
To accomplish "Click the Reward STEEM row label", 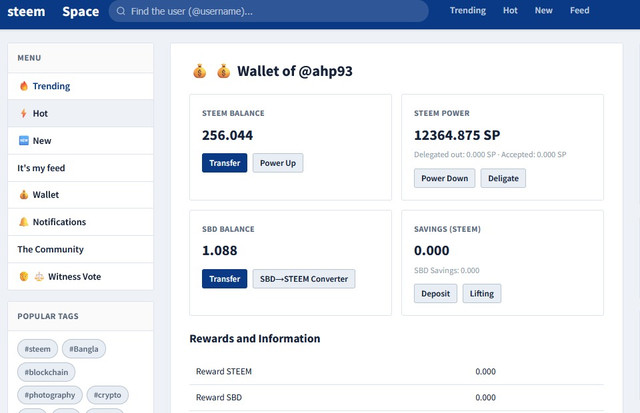I will coord(224,371).
